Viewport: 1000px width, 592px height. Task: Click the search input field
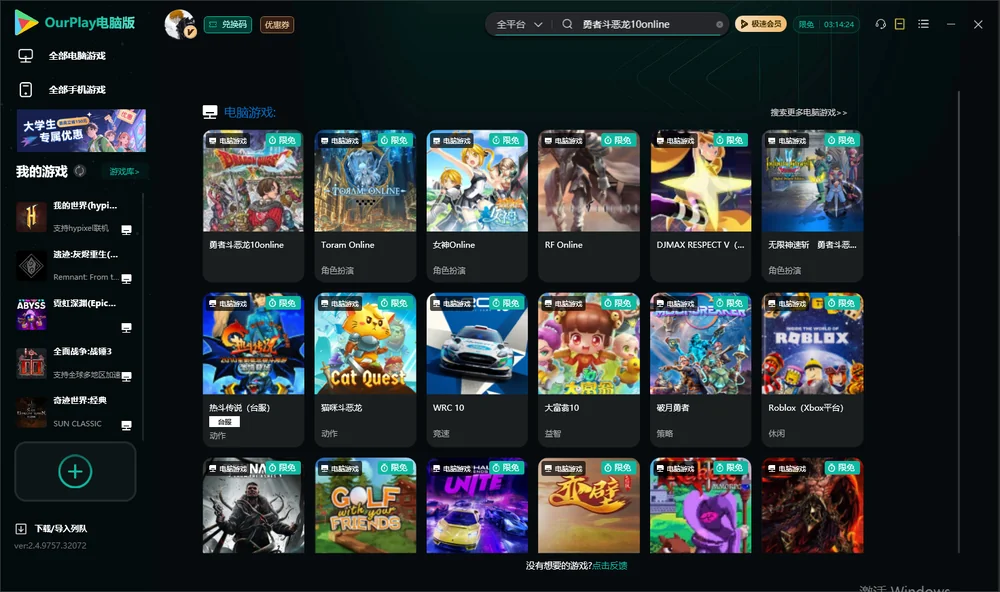tap(644, 24)
